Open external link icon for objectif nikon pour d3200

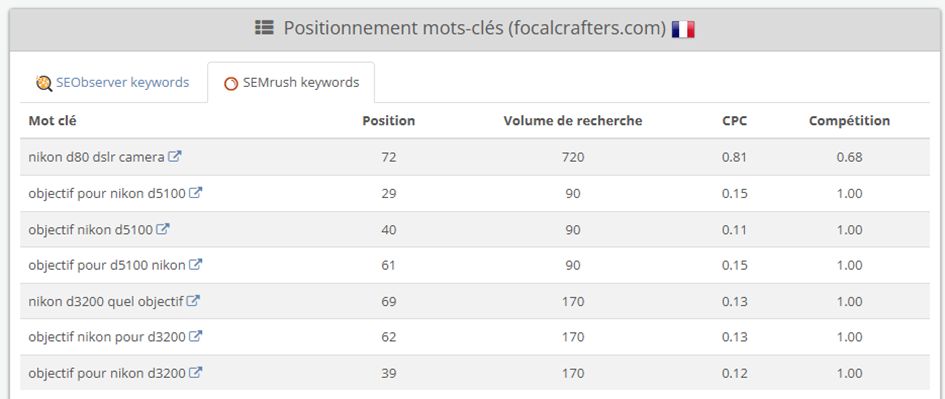tap(195, 336)
